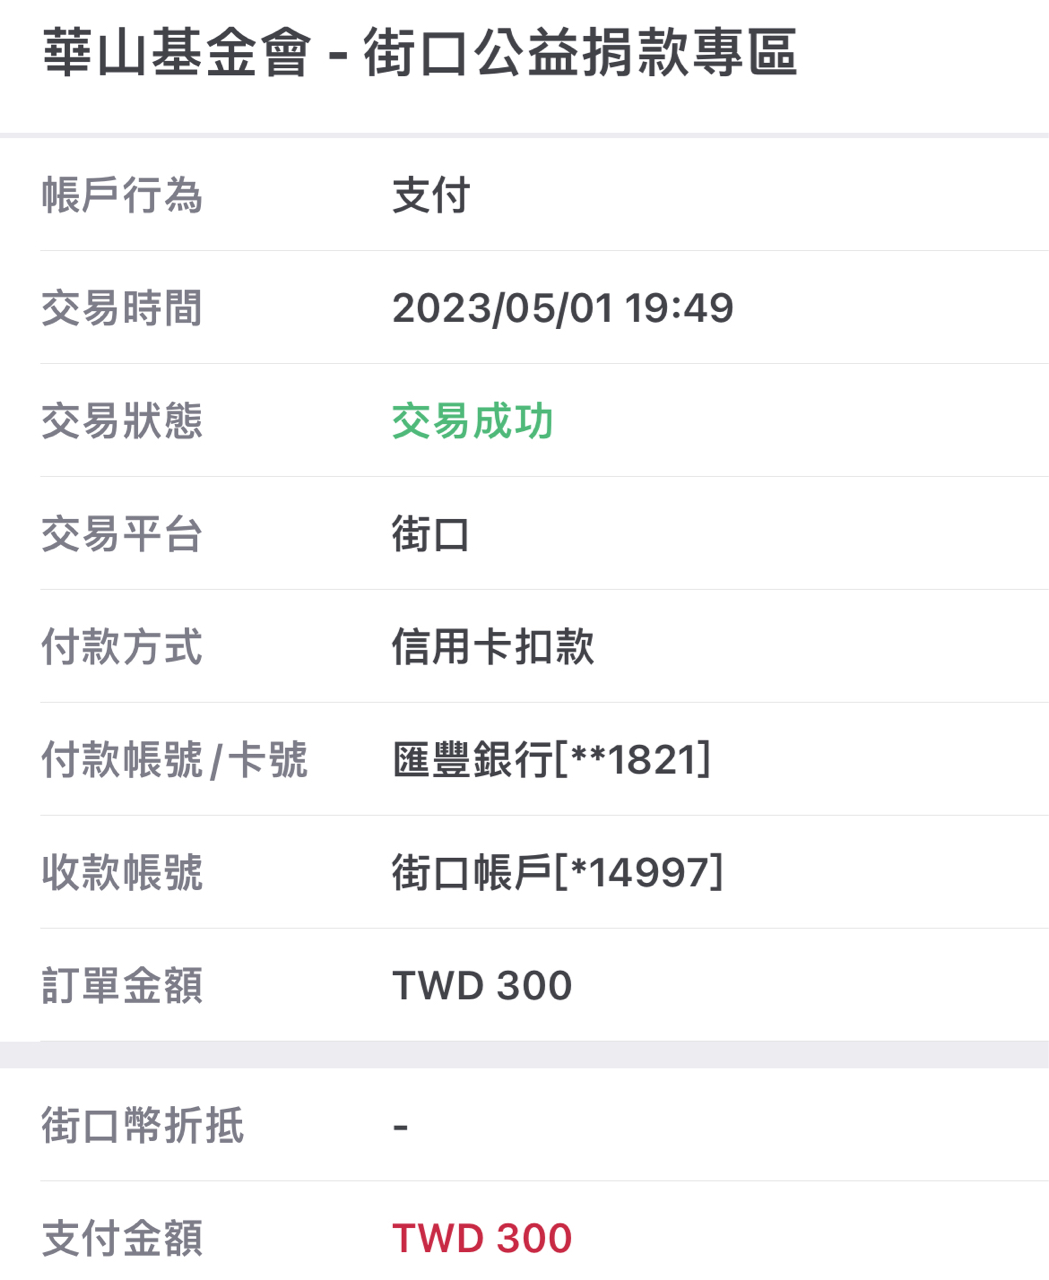Click the 付款方式 label

click(122, 647)
